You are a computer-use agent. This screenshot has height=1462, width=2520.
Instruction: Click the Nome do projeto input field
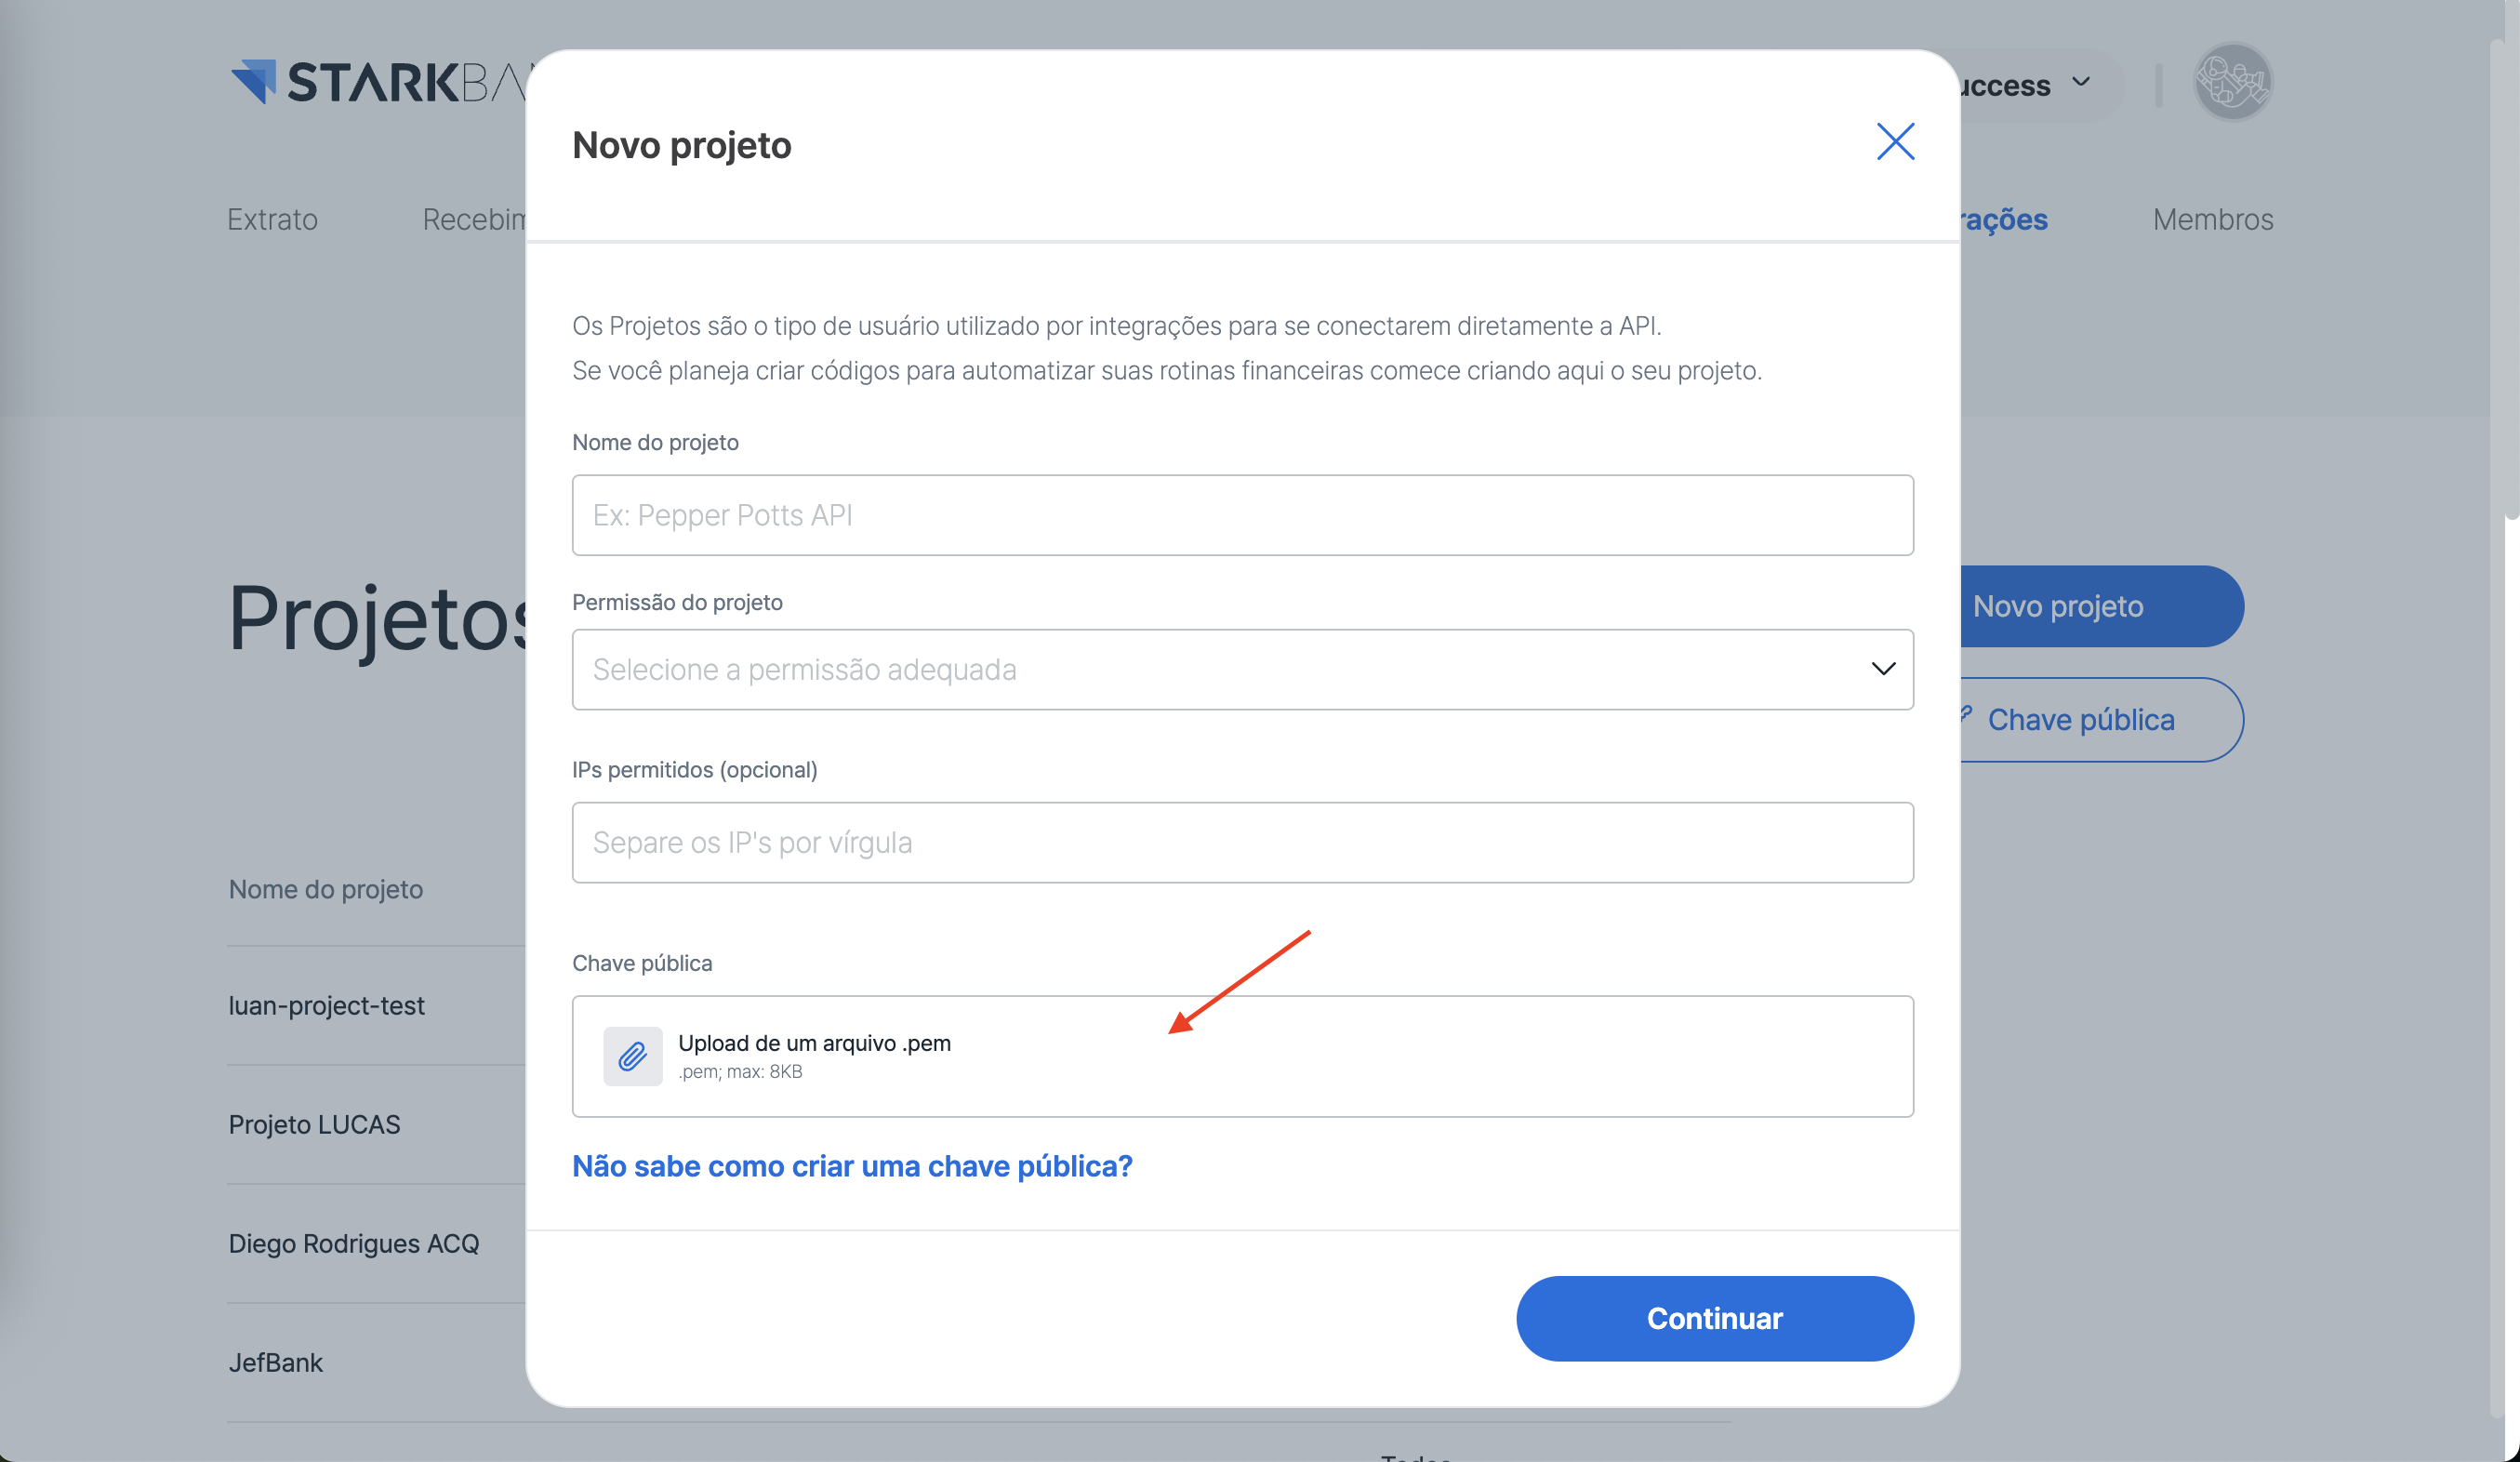1242,515
